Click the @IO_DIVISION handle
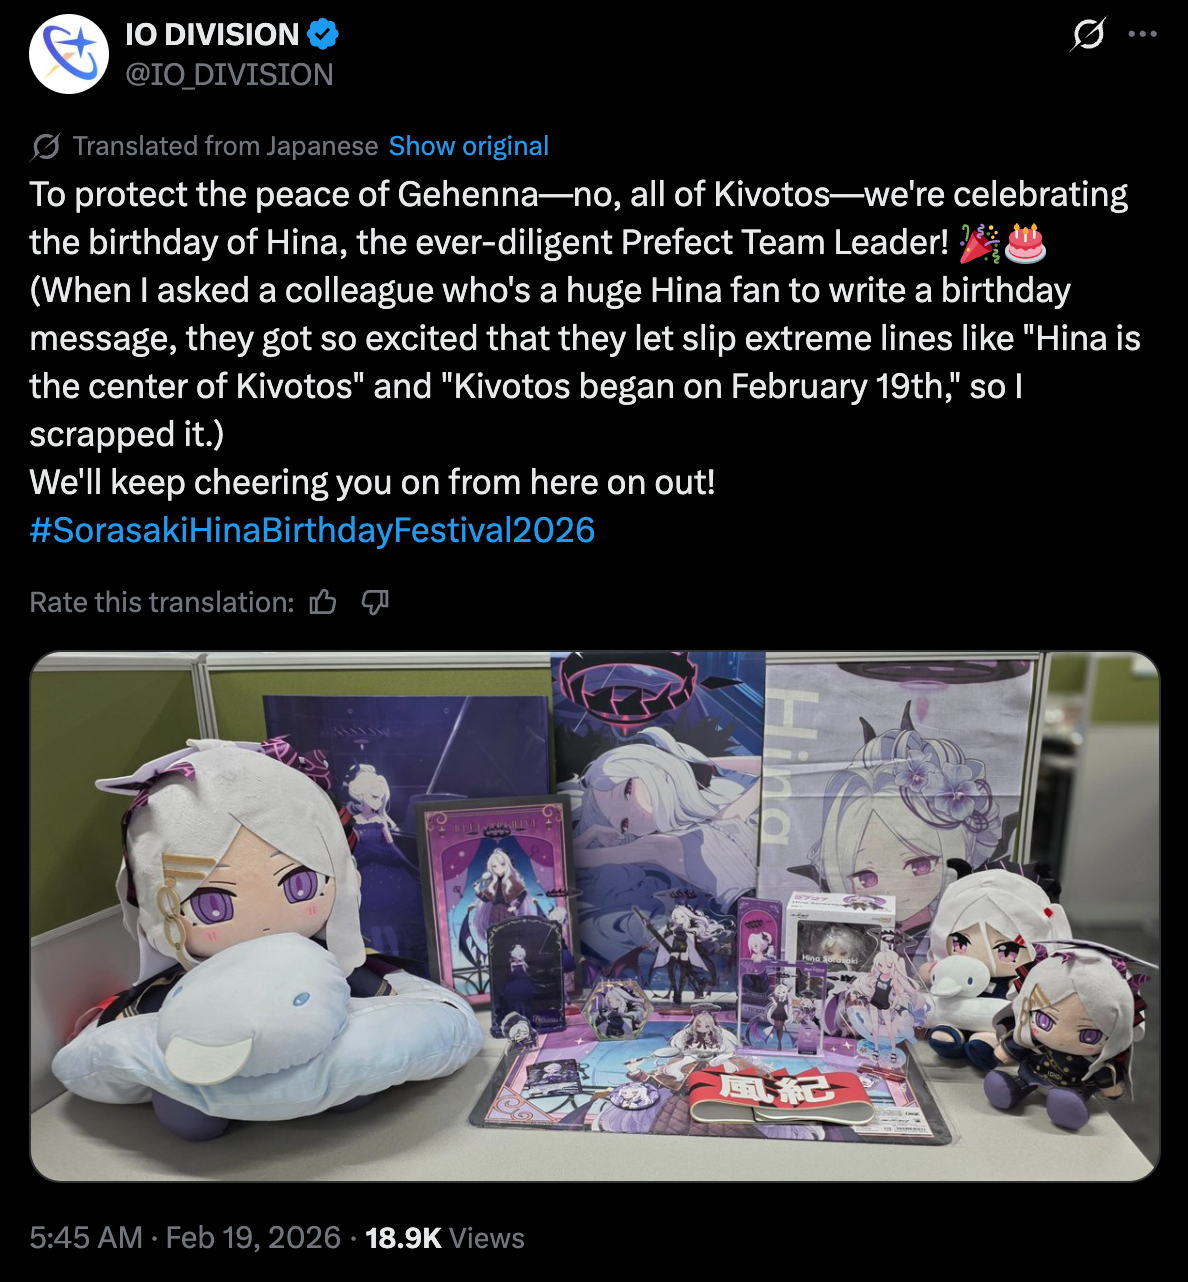This screenshot has height=1282, width=1188. [229, 75]
